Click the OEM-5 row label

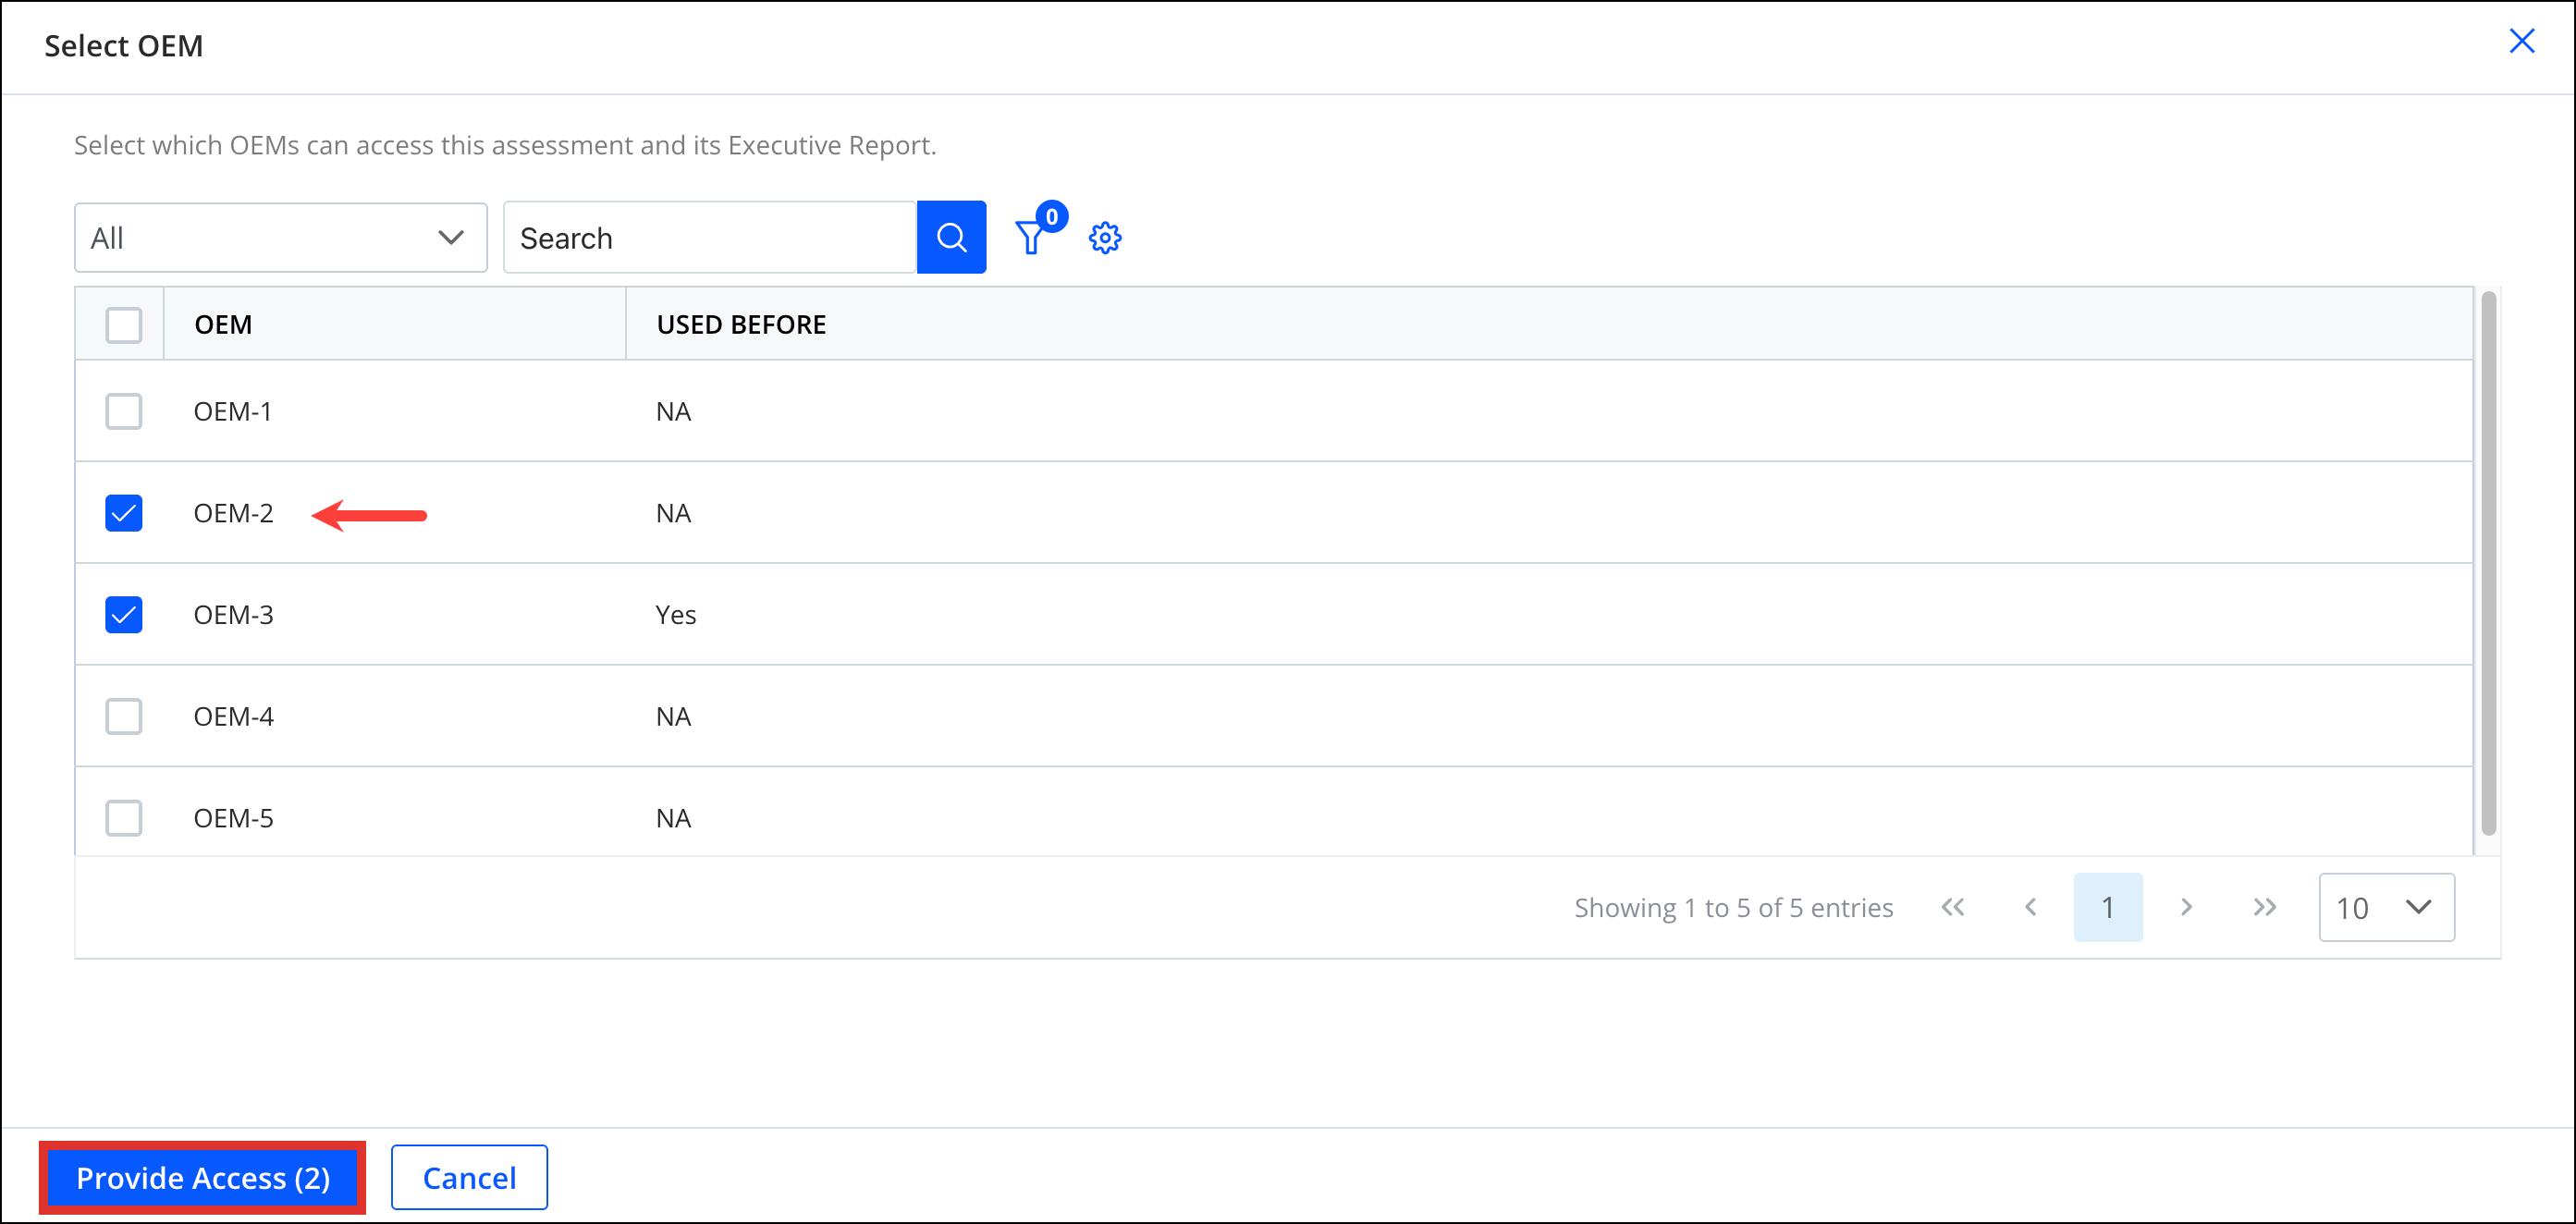pyautogui.click(x=233, y=818)
